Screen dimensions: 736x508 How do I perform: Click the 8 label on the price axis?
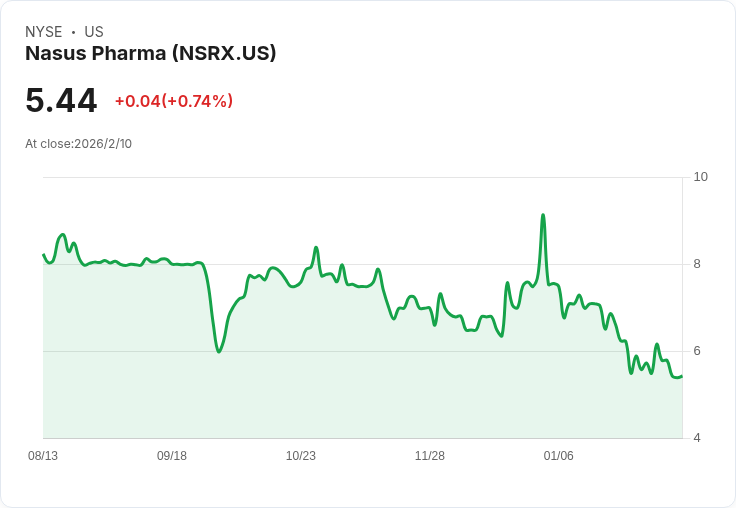[697, 264]
